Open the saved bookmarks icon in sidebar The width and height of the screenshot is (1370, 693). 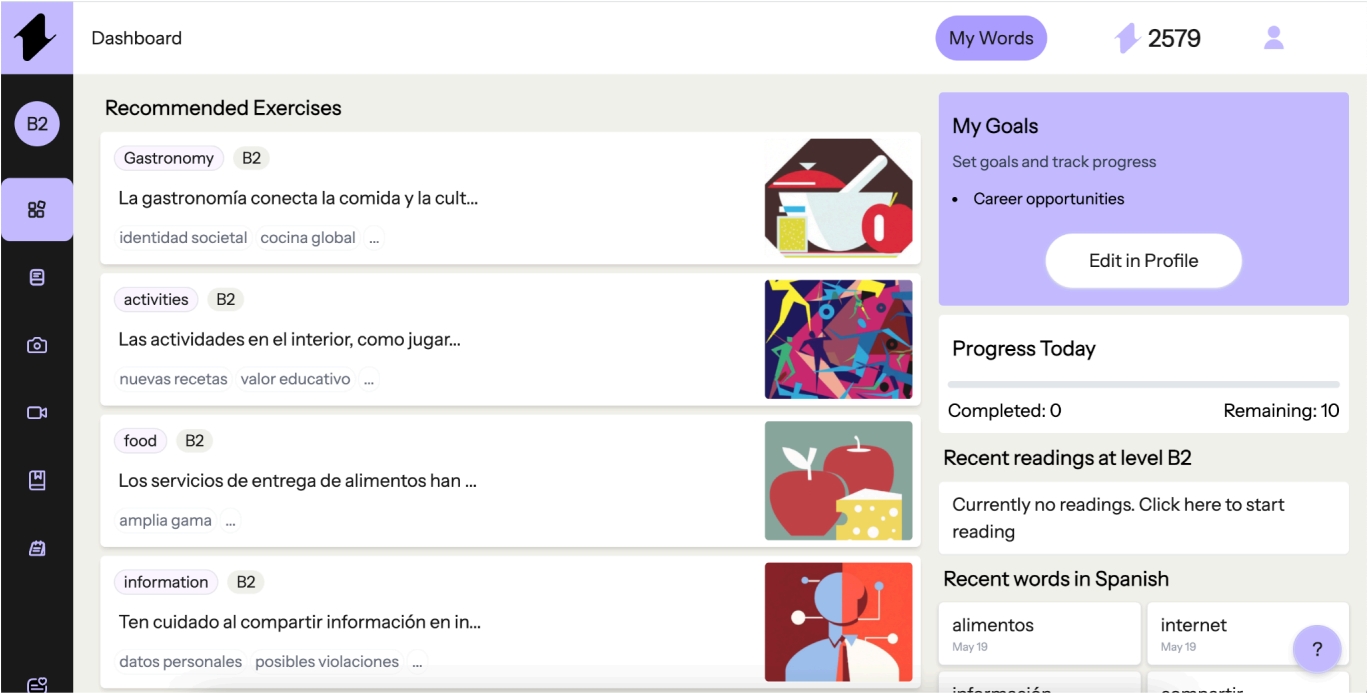[37, 479]
